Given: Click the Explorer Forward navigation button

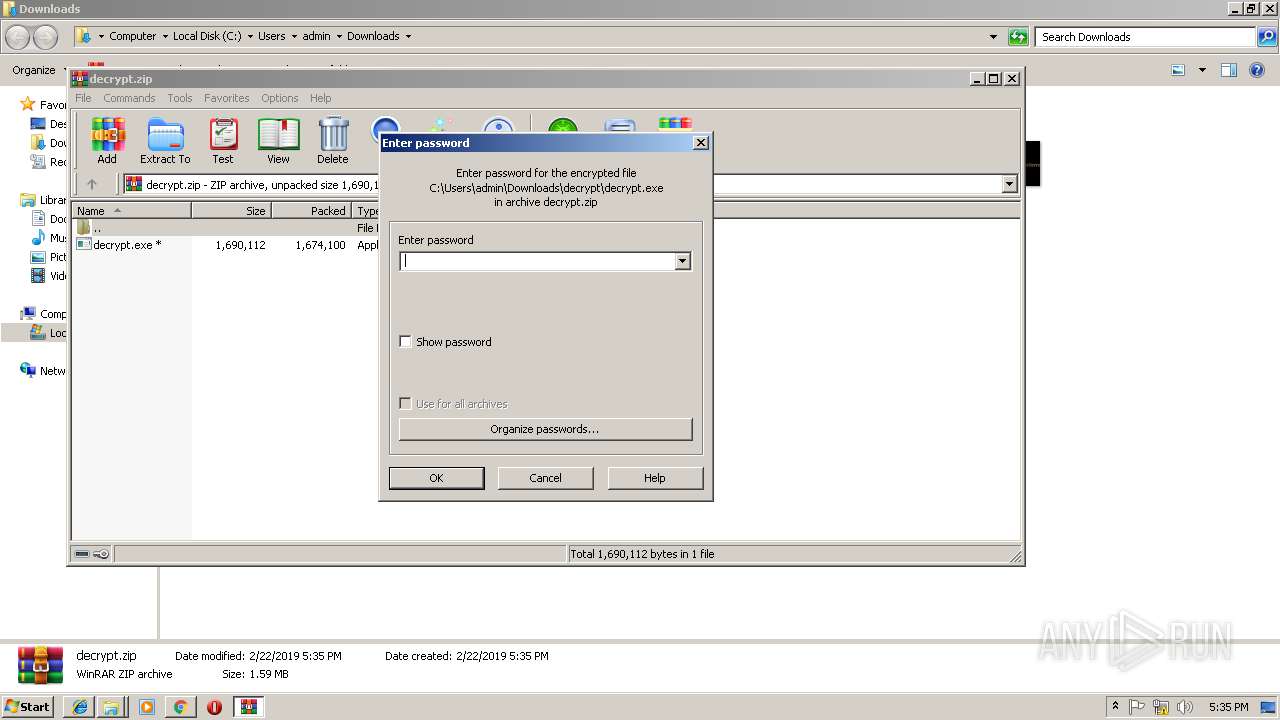Looking at the screenshot, I should (46, 37).
